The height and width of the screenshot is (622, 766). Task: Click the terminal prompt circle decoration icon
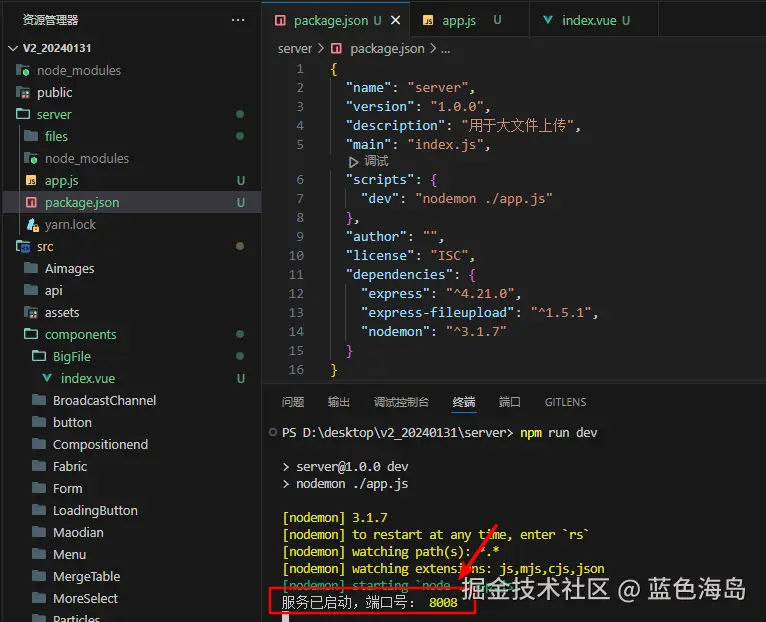[x=273, y=432]
